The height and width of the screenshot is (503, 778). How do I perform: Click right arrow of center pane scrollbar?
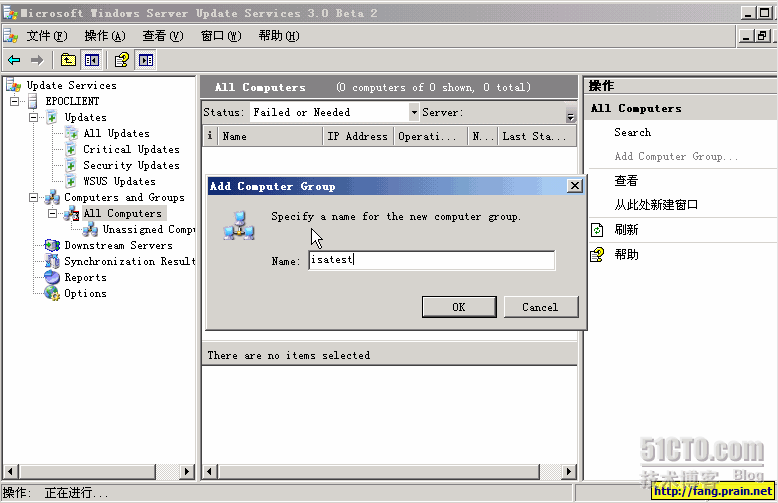point(569,471)
